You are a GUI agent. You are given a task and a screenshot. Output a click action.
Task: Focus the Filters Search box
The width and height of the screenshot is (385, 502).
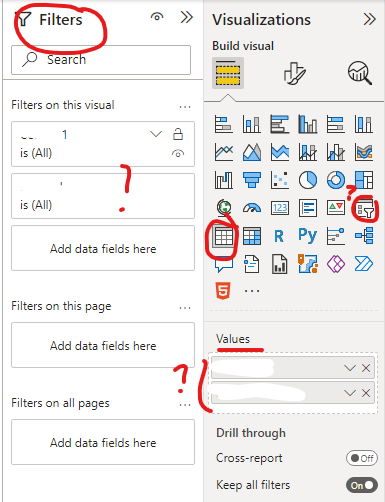point(101,60)
